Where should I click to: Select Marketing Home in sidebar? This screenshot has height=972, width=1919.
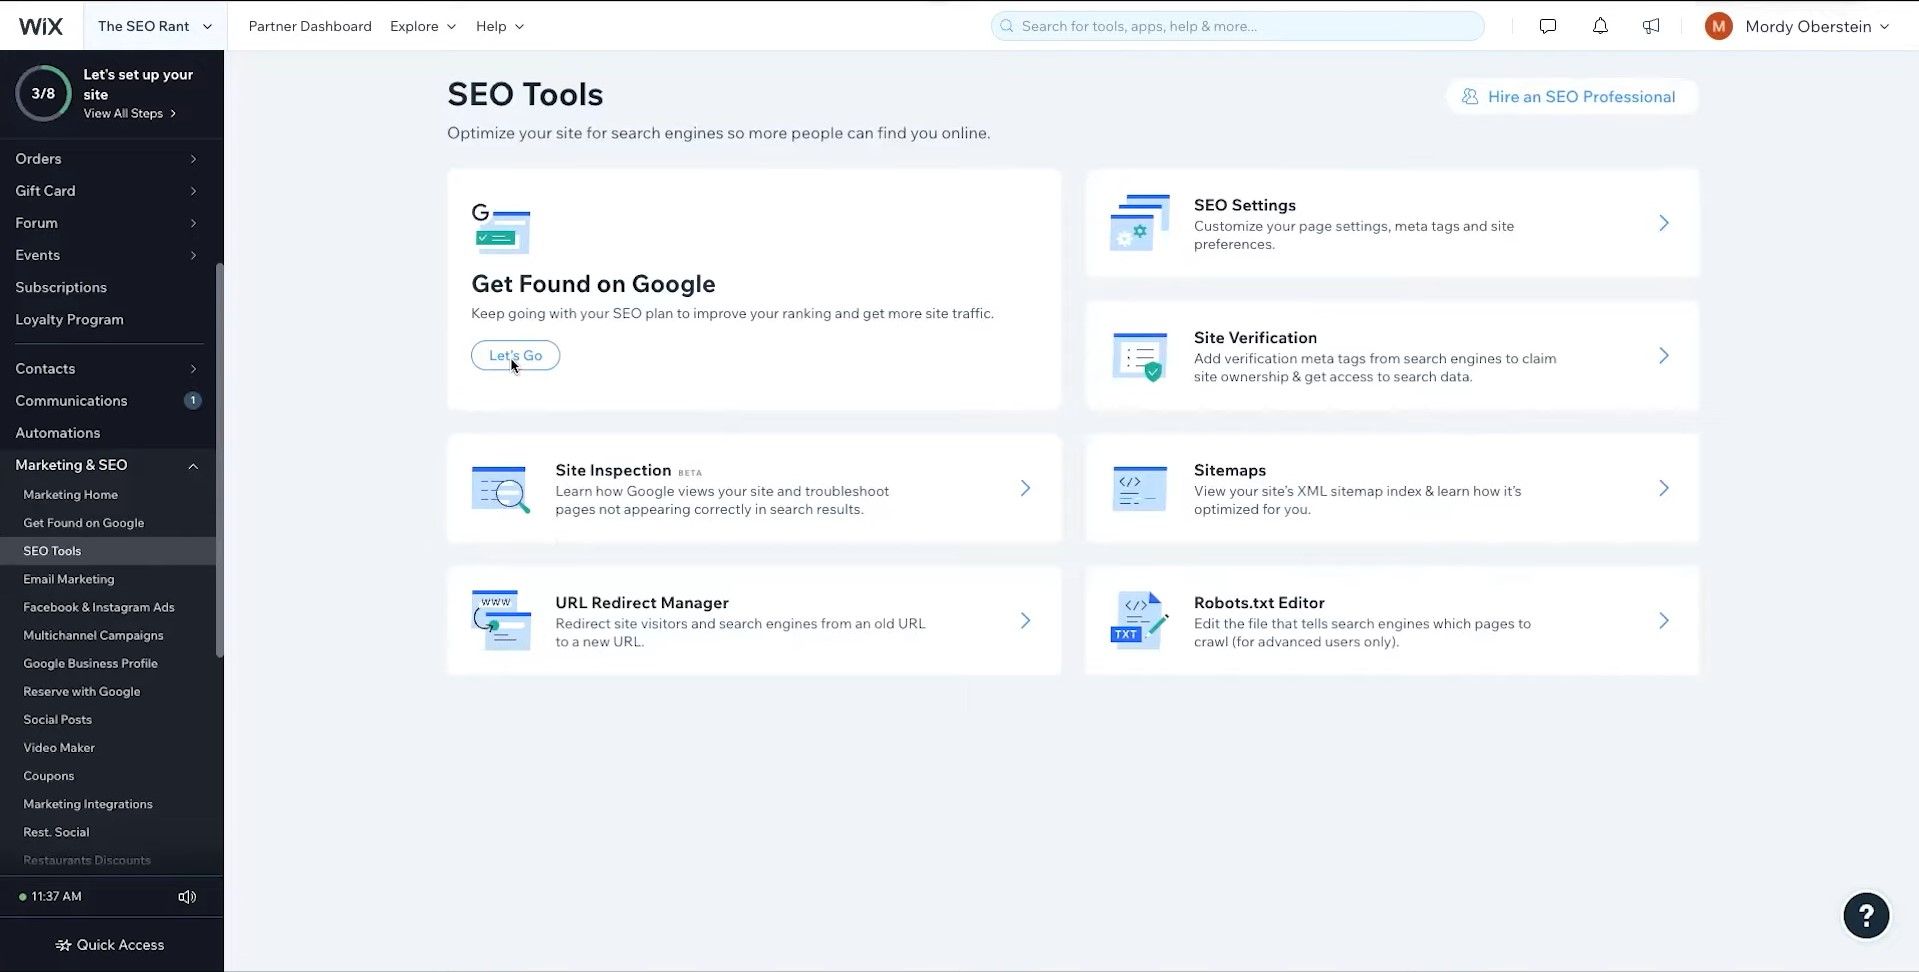(x=71, y=495)
